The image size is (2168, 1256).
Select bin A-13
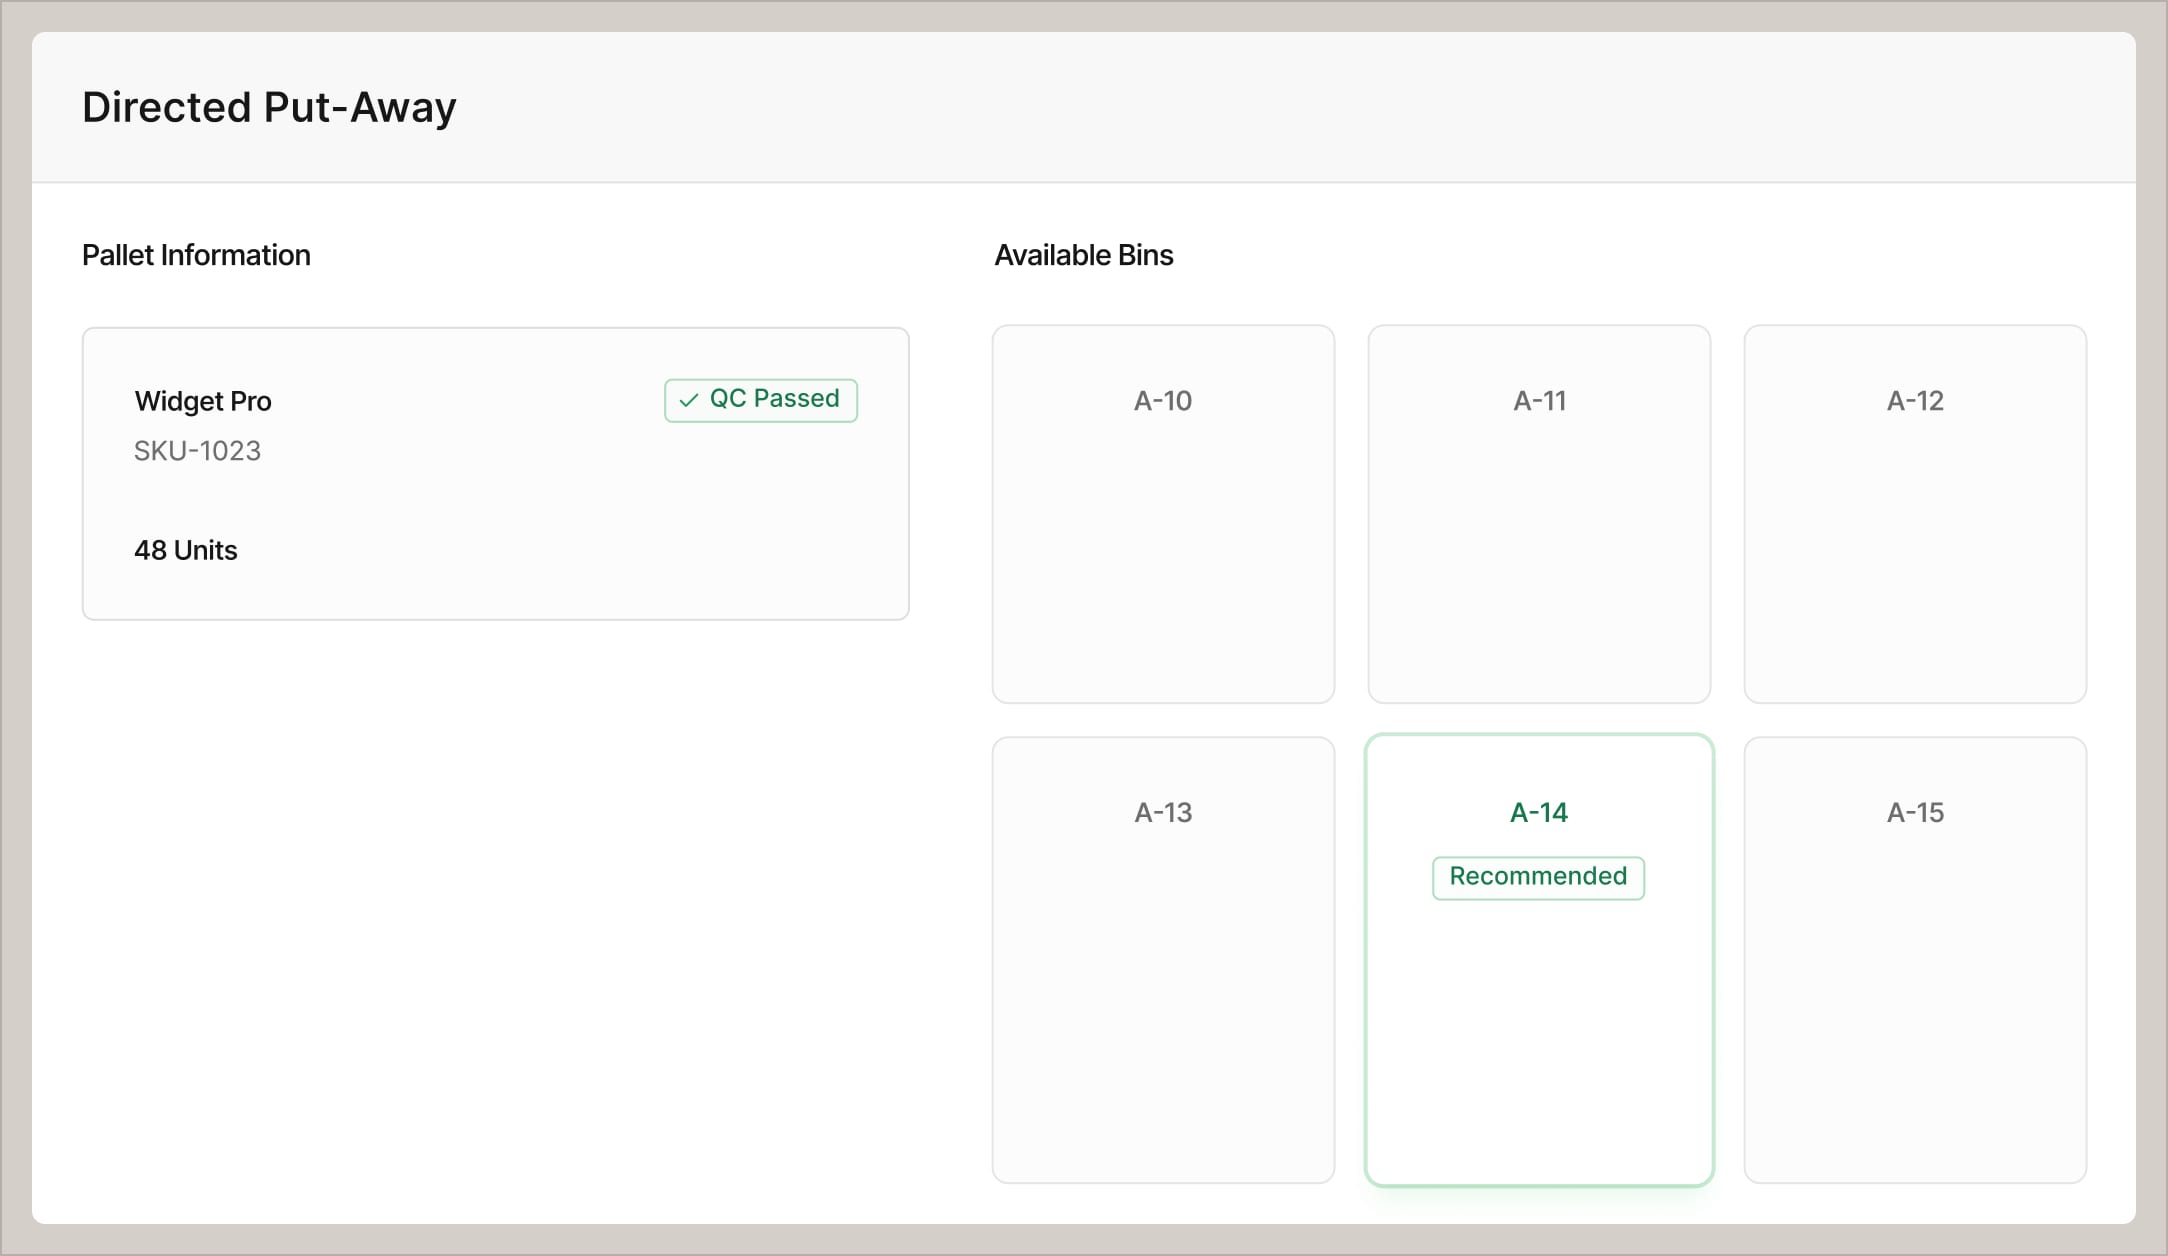[1162, 955]
